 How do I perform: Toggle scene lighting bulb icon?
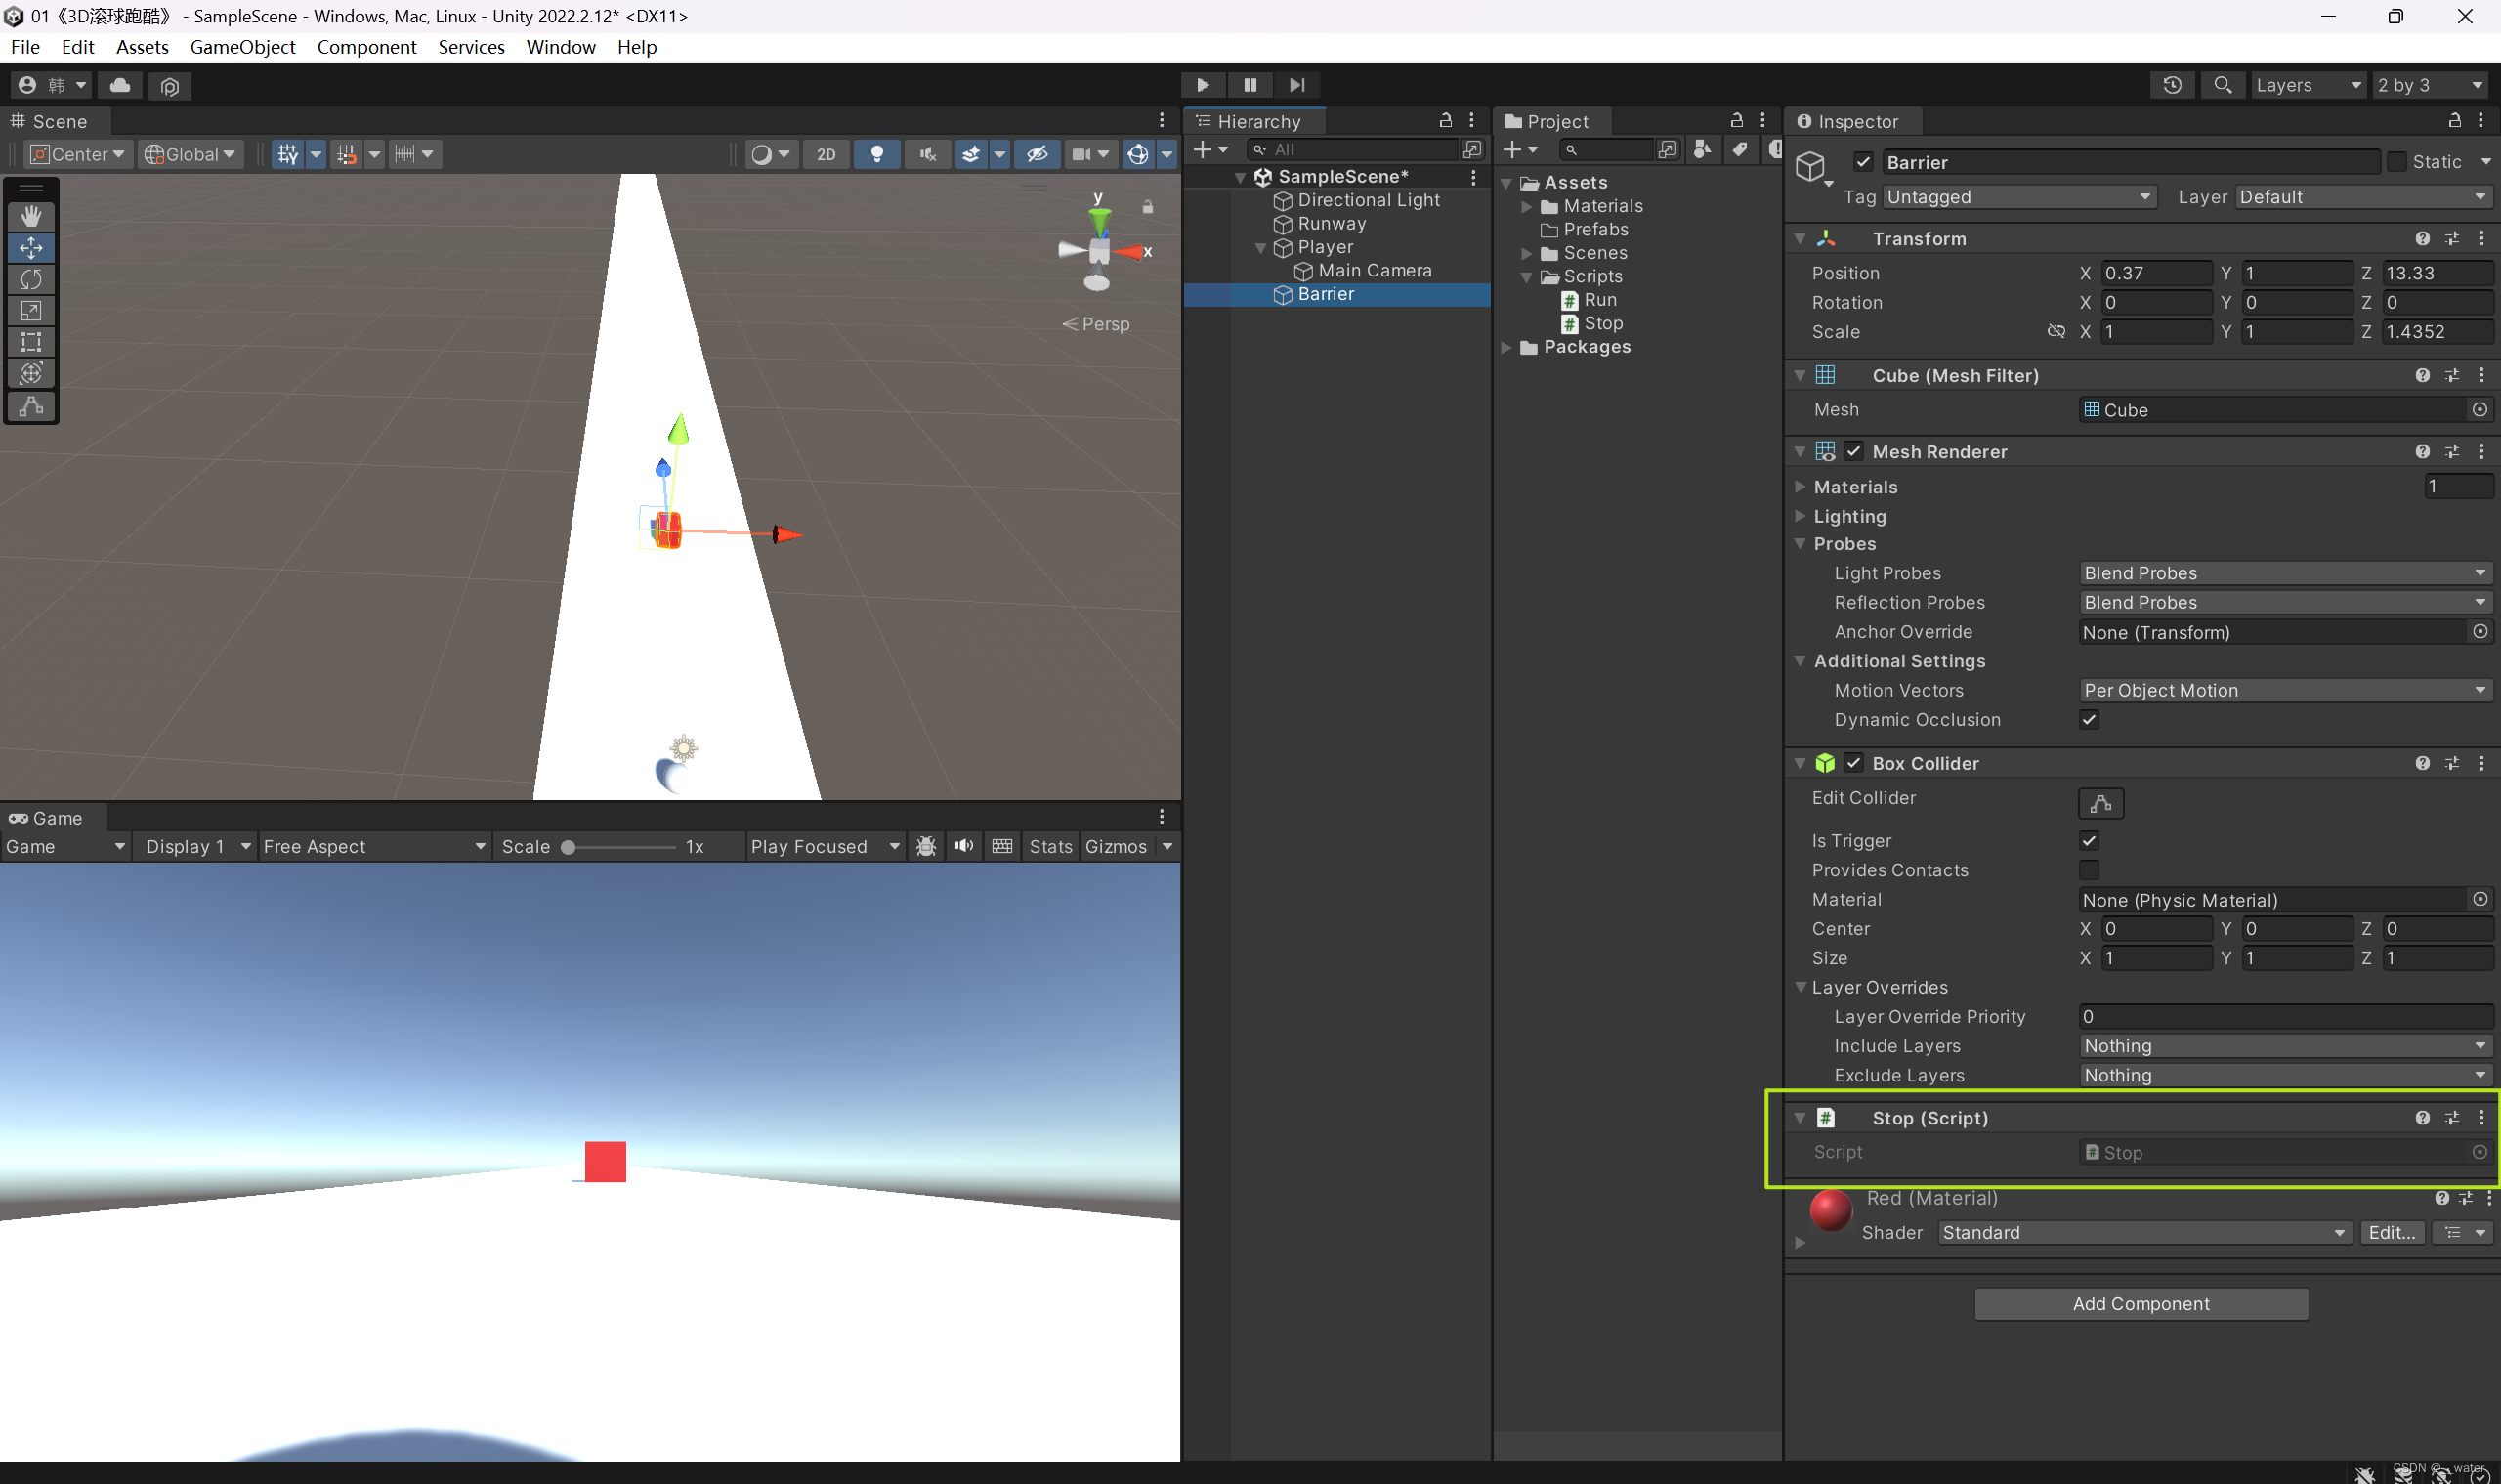click(877, 154)
